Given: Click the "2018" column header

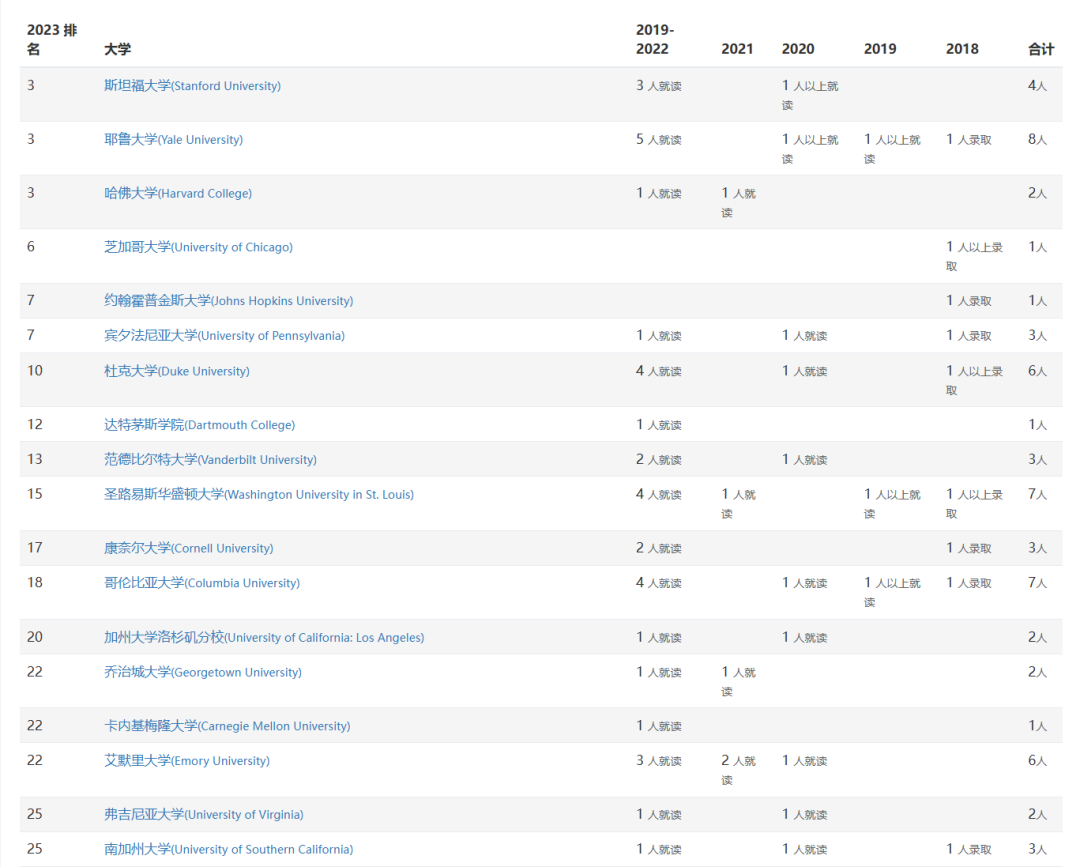Looking at the screenshot, I should (962, 49).
